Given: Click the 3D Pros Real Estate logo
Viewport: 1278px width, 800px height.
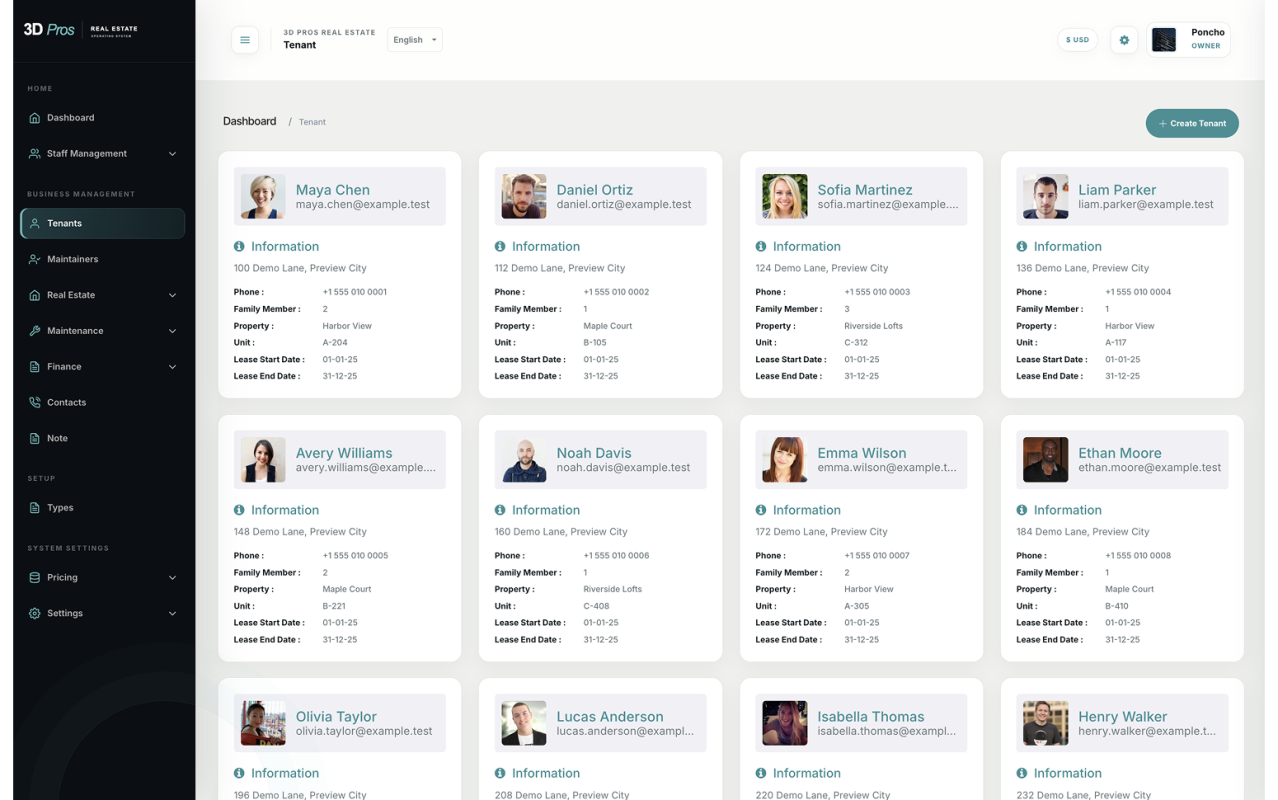Looking at the screenshot, I should (81, 30).
